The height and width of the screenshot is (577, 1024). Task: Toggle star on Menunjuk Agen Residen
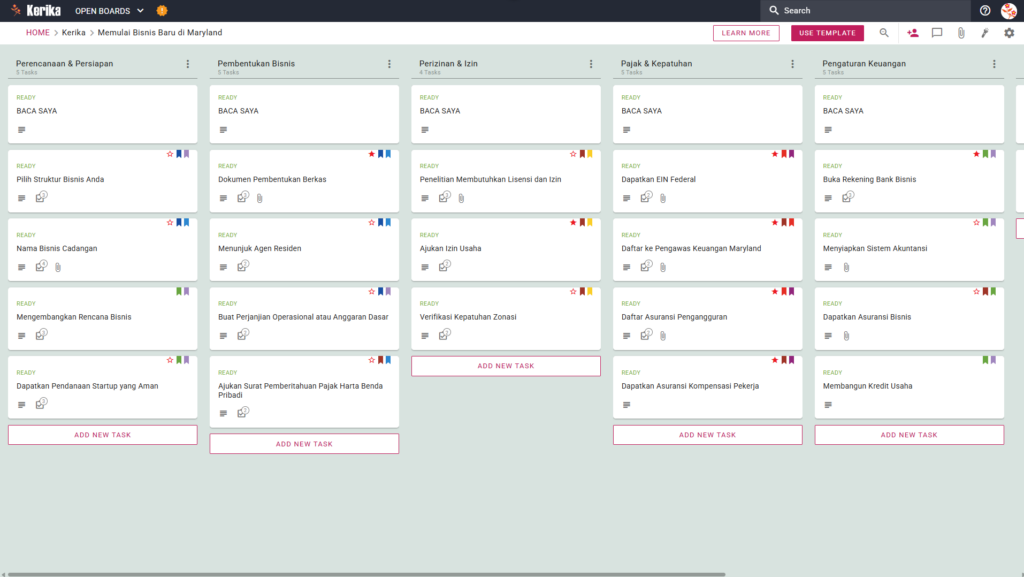tap(372, 223)
